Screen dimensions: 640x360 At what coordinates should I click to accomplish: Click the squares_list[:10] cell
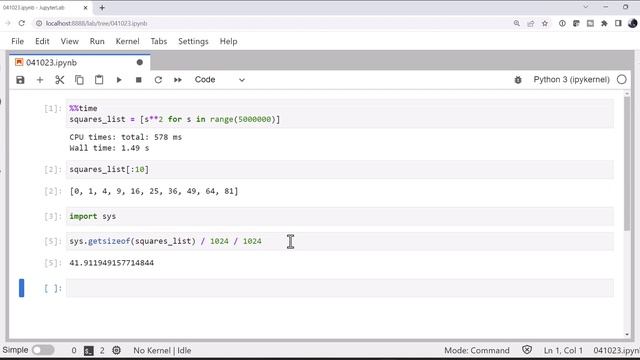(x=340, y=169)
